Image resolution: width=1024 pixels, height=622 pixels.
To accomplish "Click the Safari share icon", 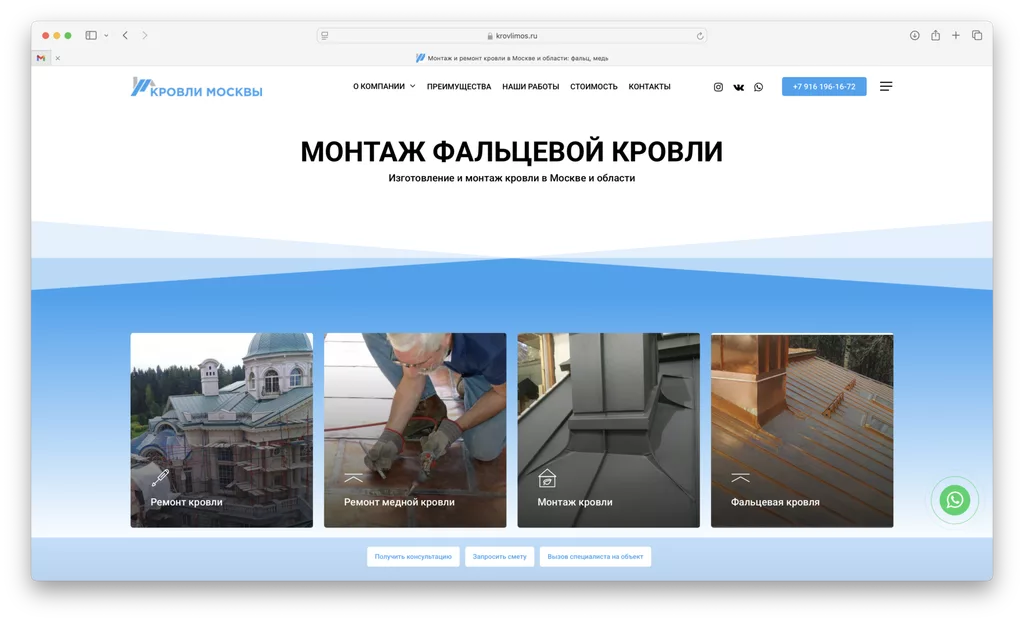I will 935,35.
